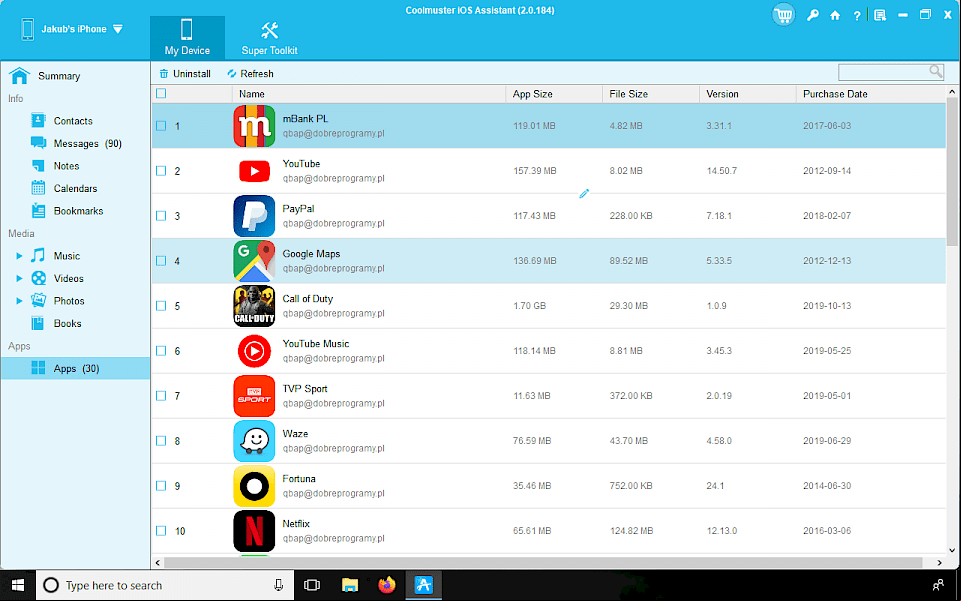
Task: Click the Refresh button
Action: pos(250,74)
